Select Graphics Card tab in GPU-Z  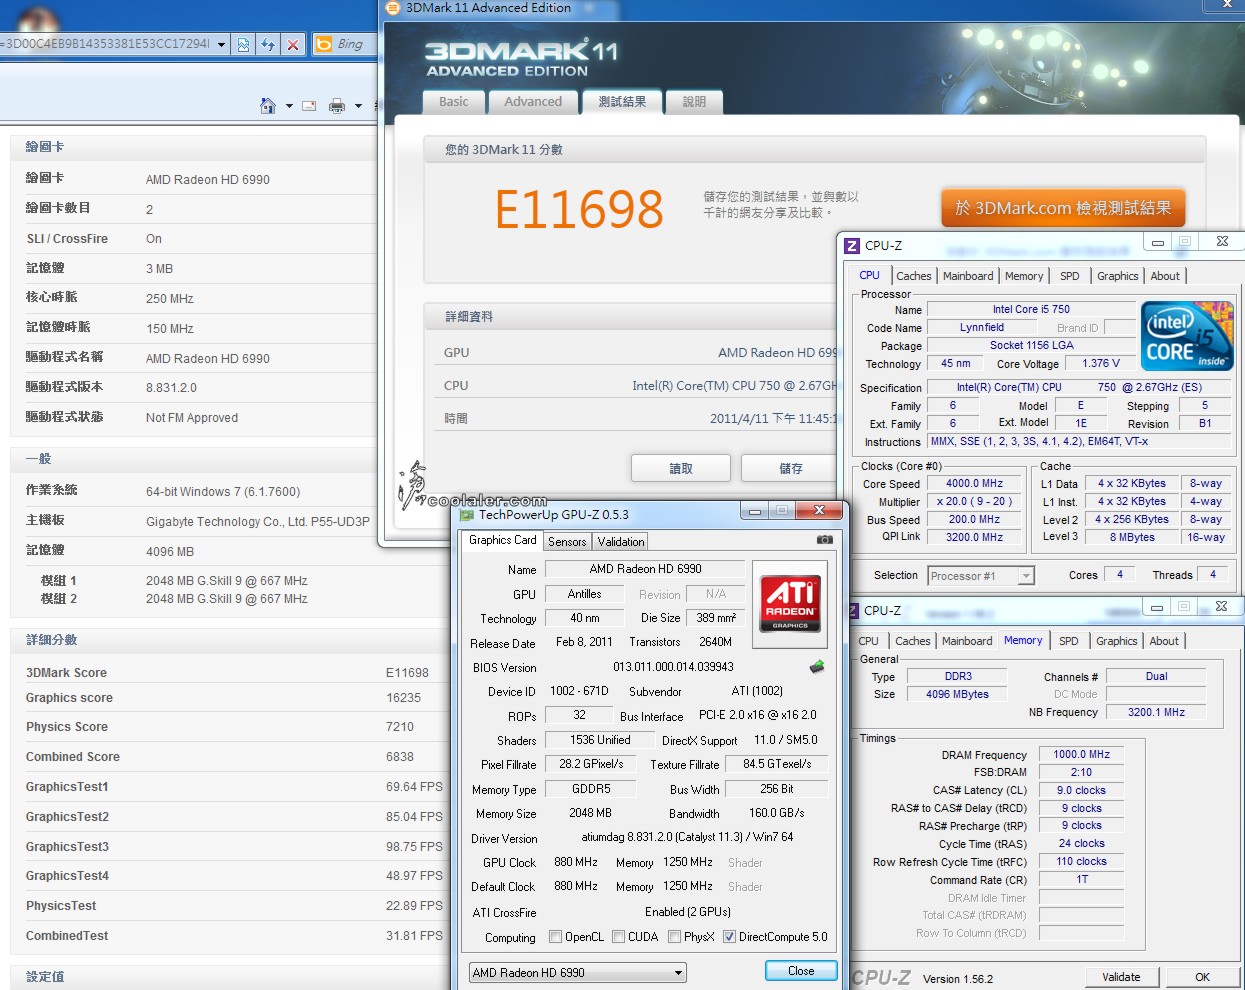coord(503,540)
